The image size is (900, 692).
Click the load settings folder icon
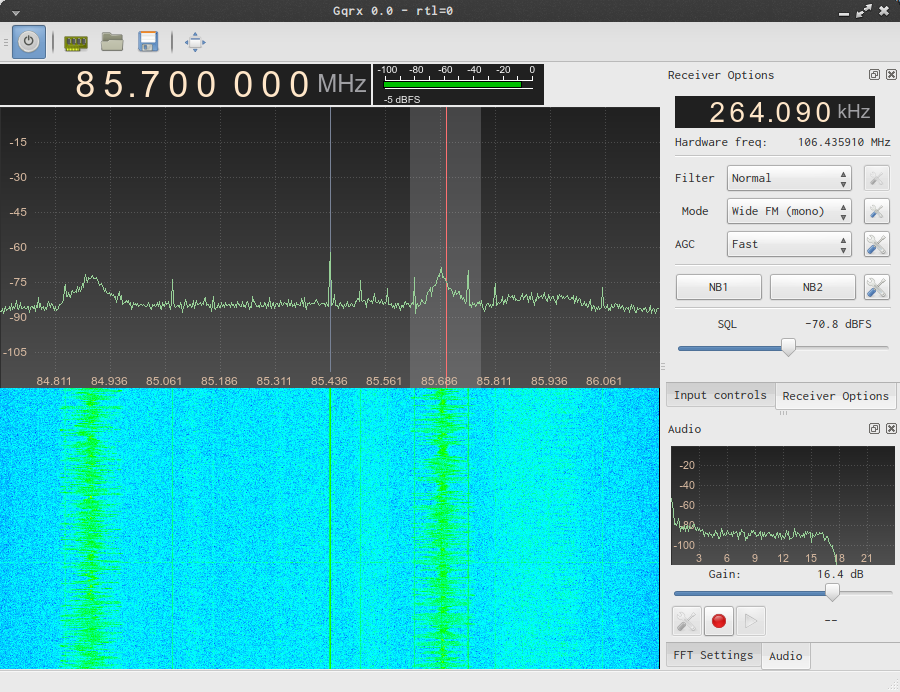112,42
